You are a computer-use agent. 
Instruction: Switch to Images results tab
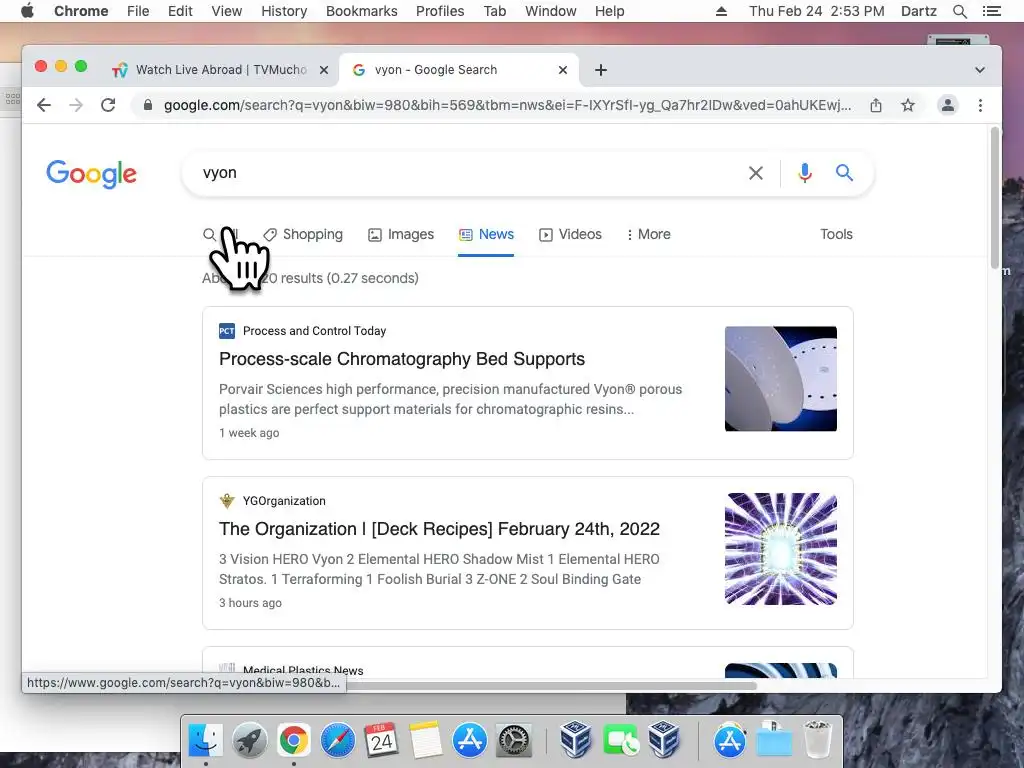[x=401, y=234]
